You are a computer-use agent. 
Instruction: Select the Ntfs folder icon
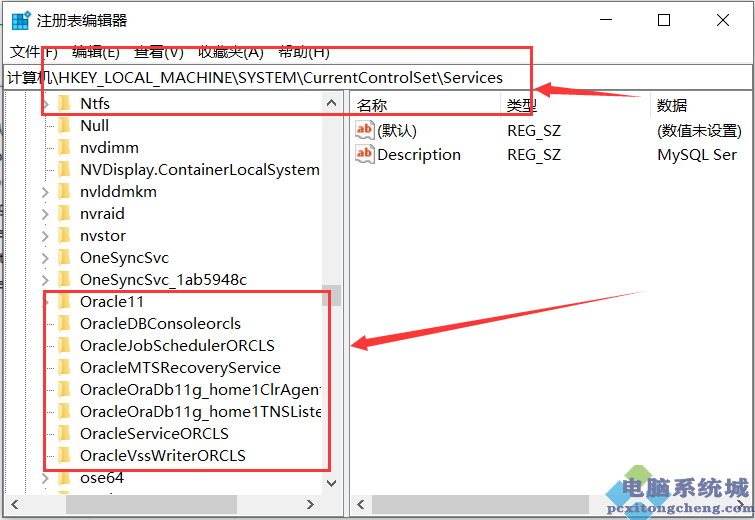click(64, 104)
